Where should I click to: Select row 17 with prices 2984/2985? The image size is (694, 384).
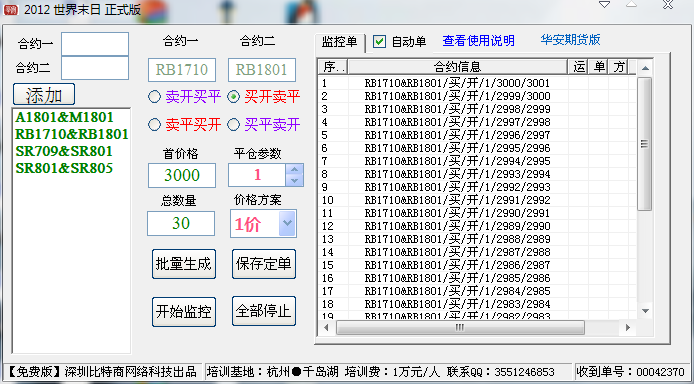477,291
